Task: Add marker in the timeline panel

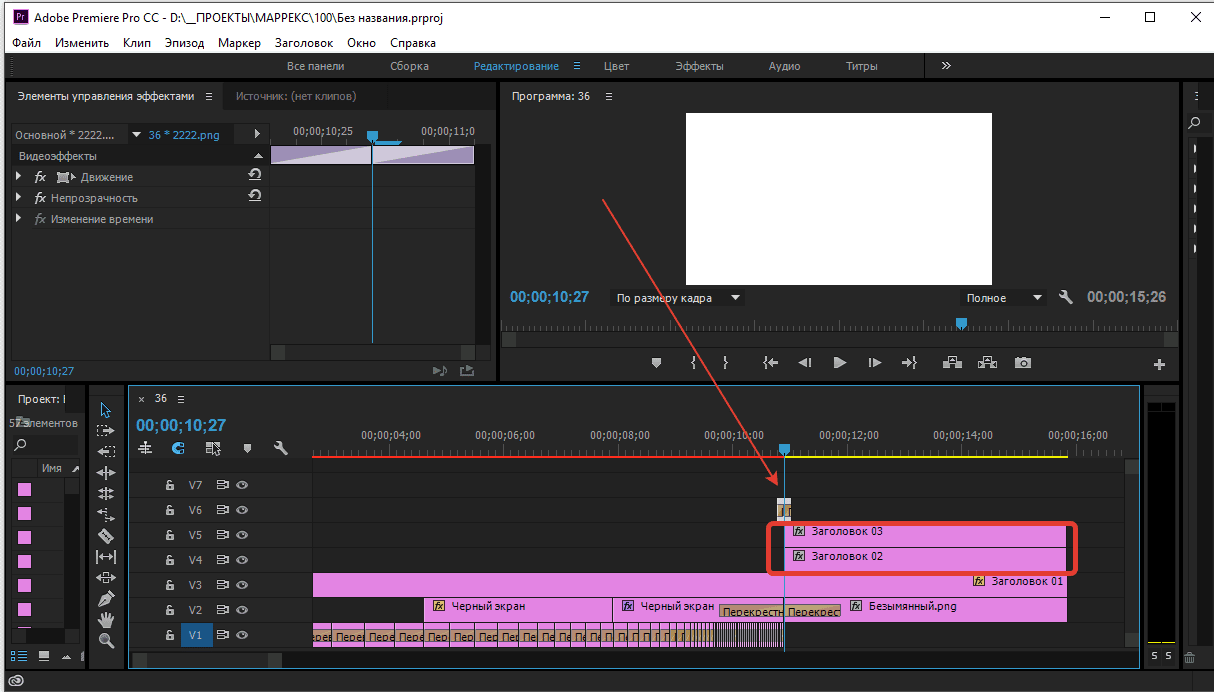Action: [247, 449]
